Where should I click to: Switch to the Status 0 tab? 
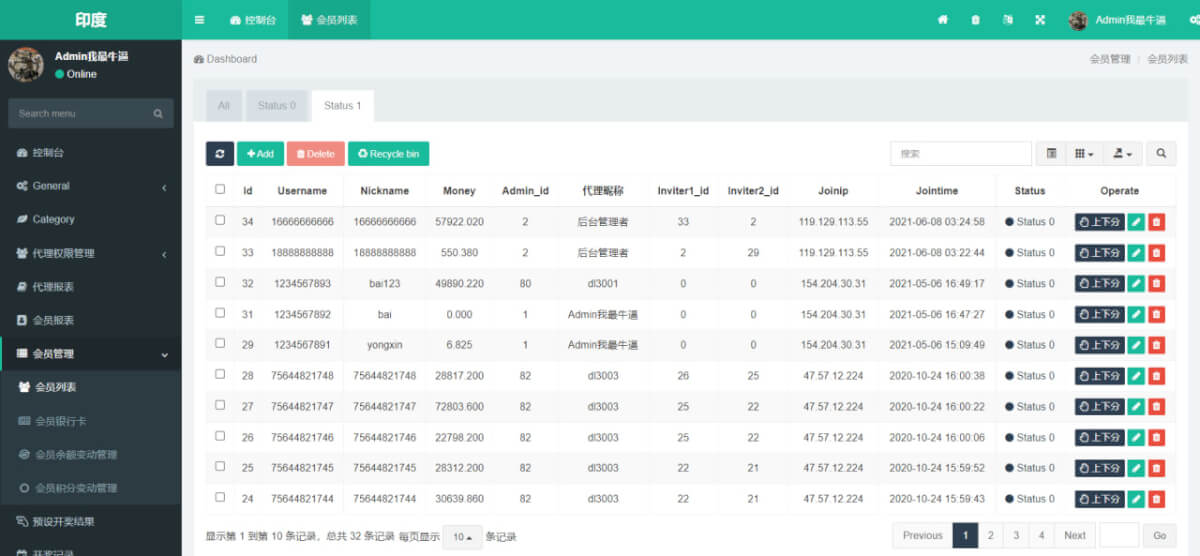coord(276,106)
